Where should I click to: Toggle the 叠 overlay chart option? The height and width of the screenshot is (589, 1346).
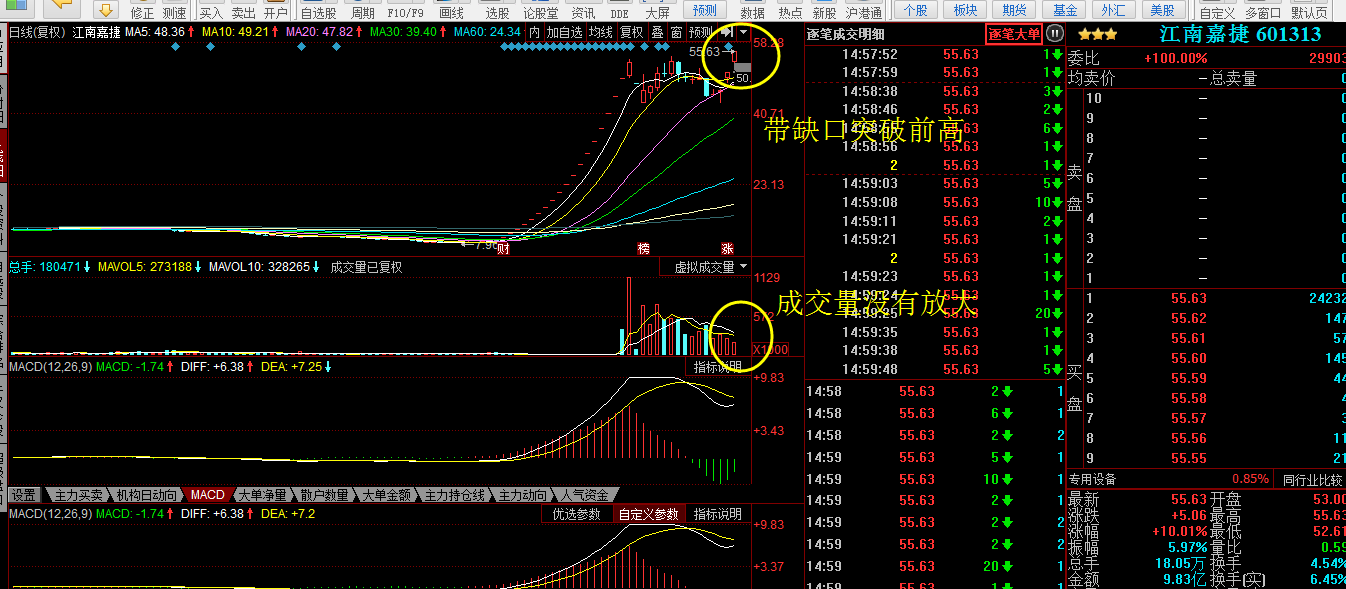[x=657, y=32]
